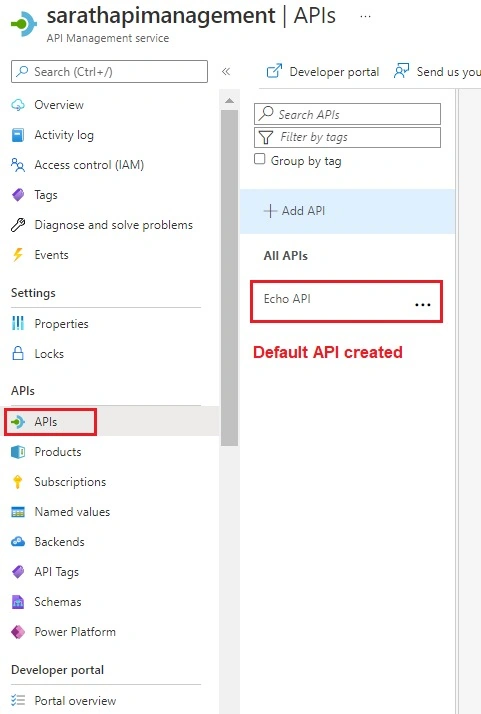481x714 pixels.
Task: Click the sidebar scroll up arrow
Action: pyautogui.click(x=230, y=101)
